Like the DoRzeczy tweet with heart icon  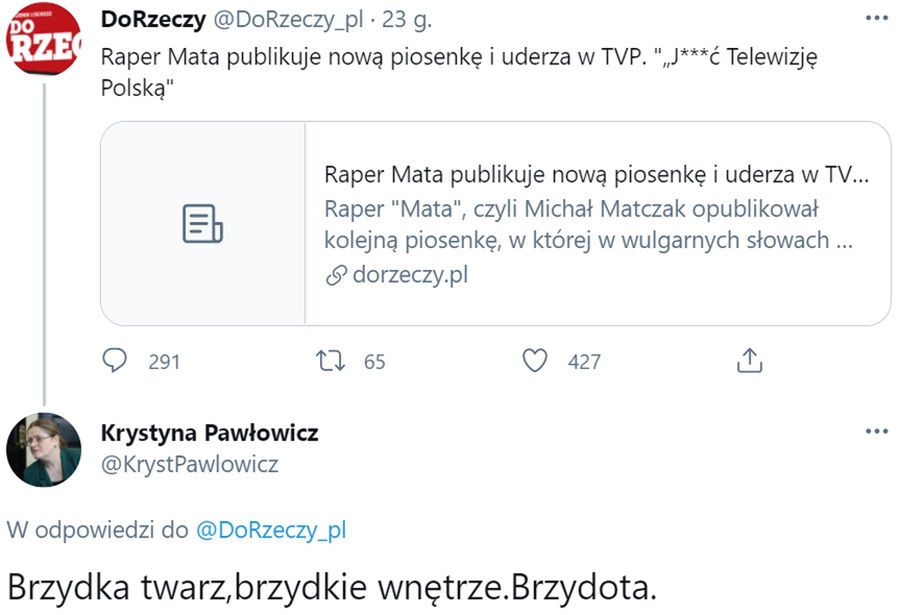(536, 361)
